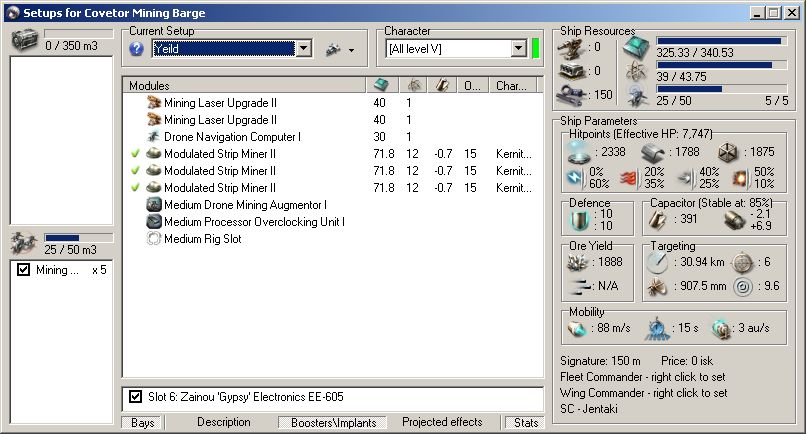This screenshot has width=806, height=434.
Task: Click the powergrid usage bar
Action: tap(721, 65)
